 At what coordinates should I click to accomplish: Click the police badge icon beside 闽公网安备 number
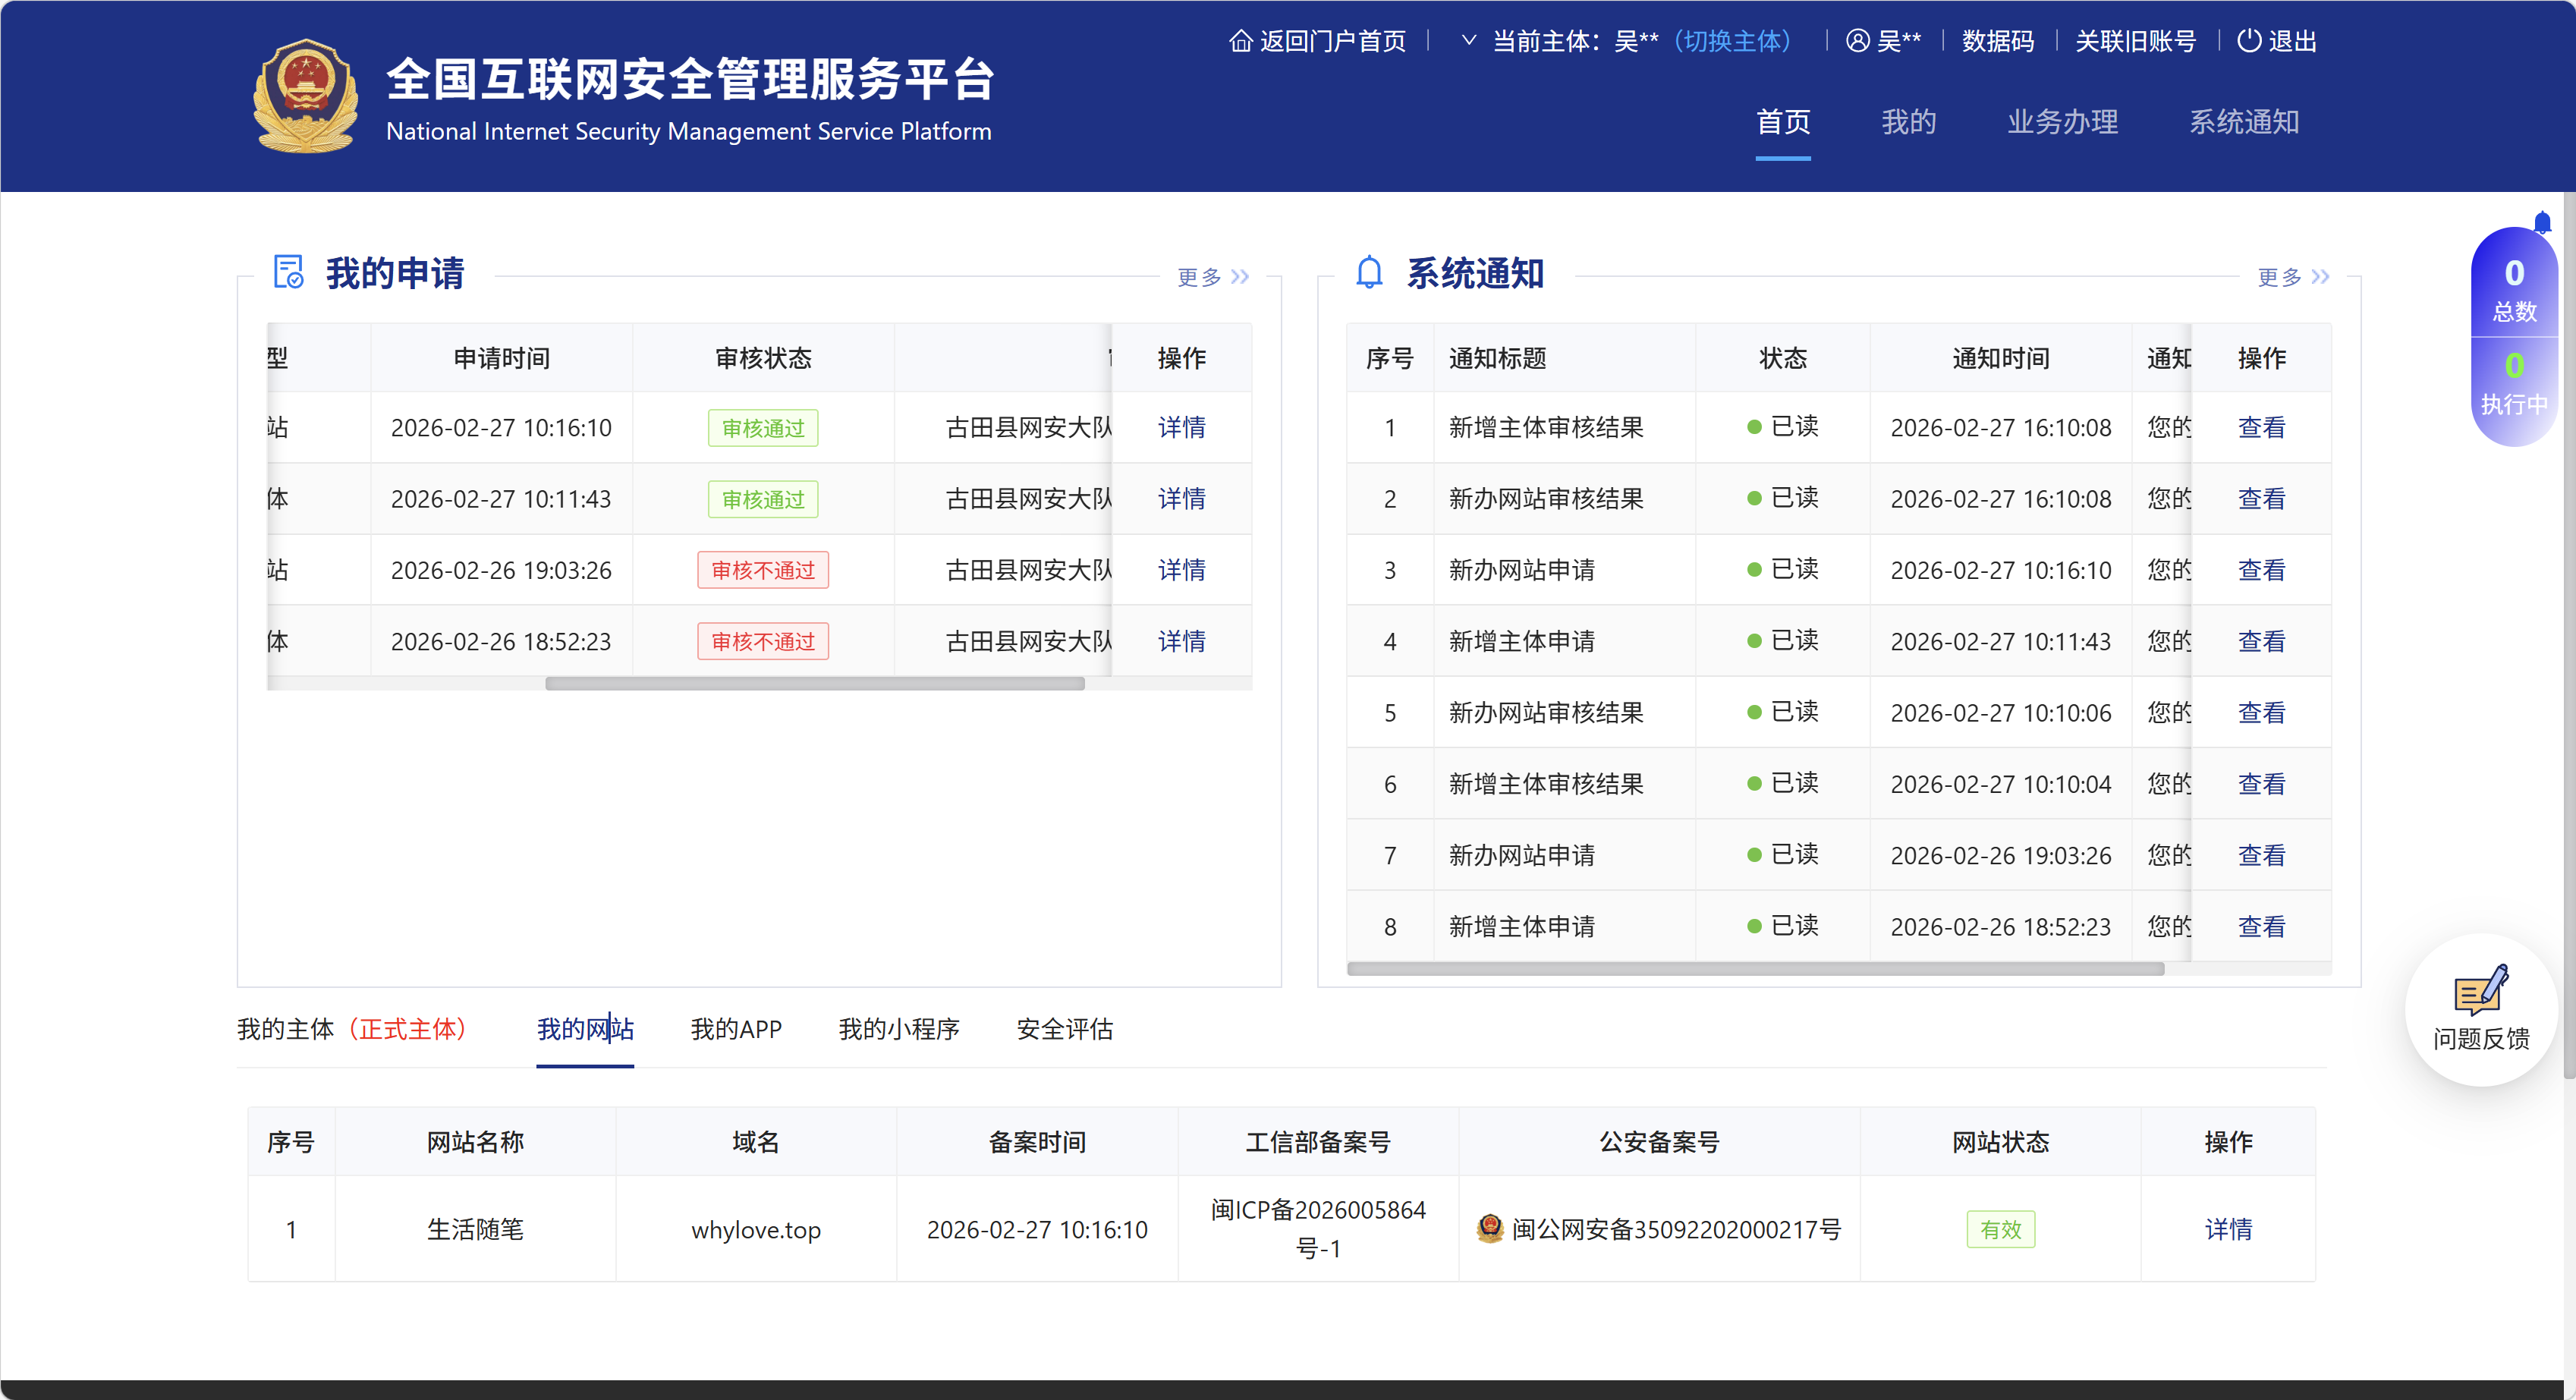click(1490, 1229)
